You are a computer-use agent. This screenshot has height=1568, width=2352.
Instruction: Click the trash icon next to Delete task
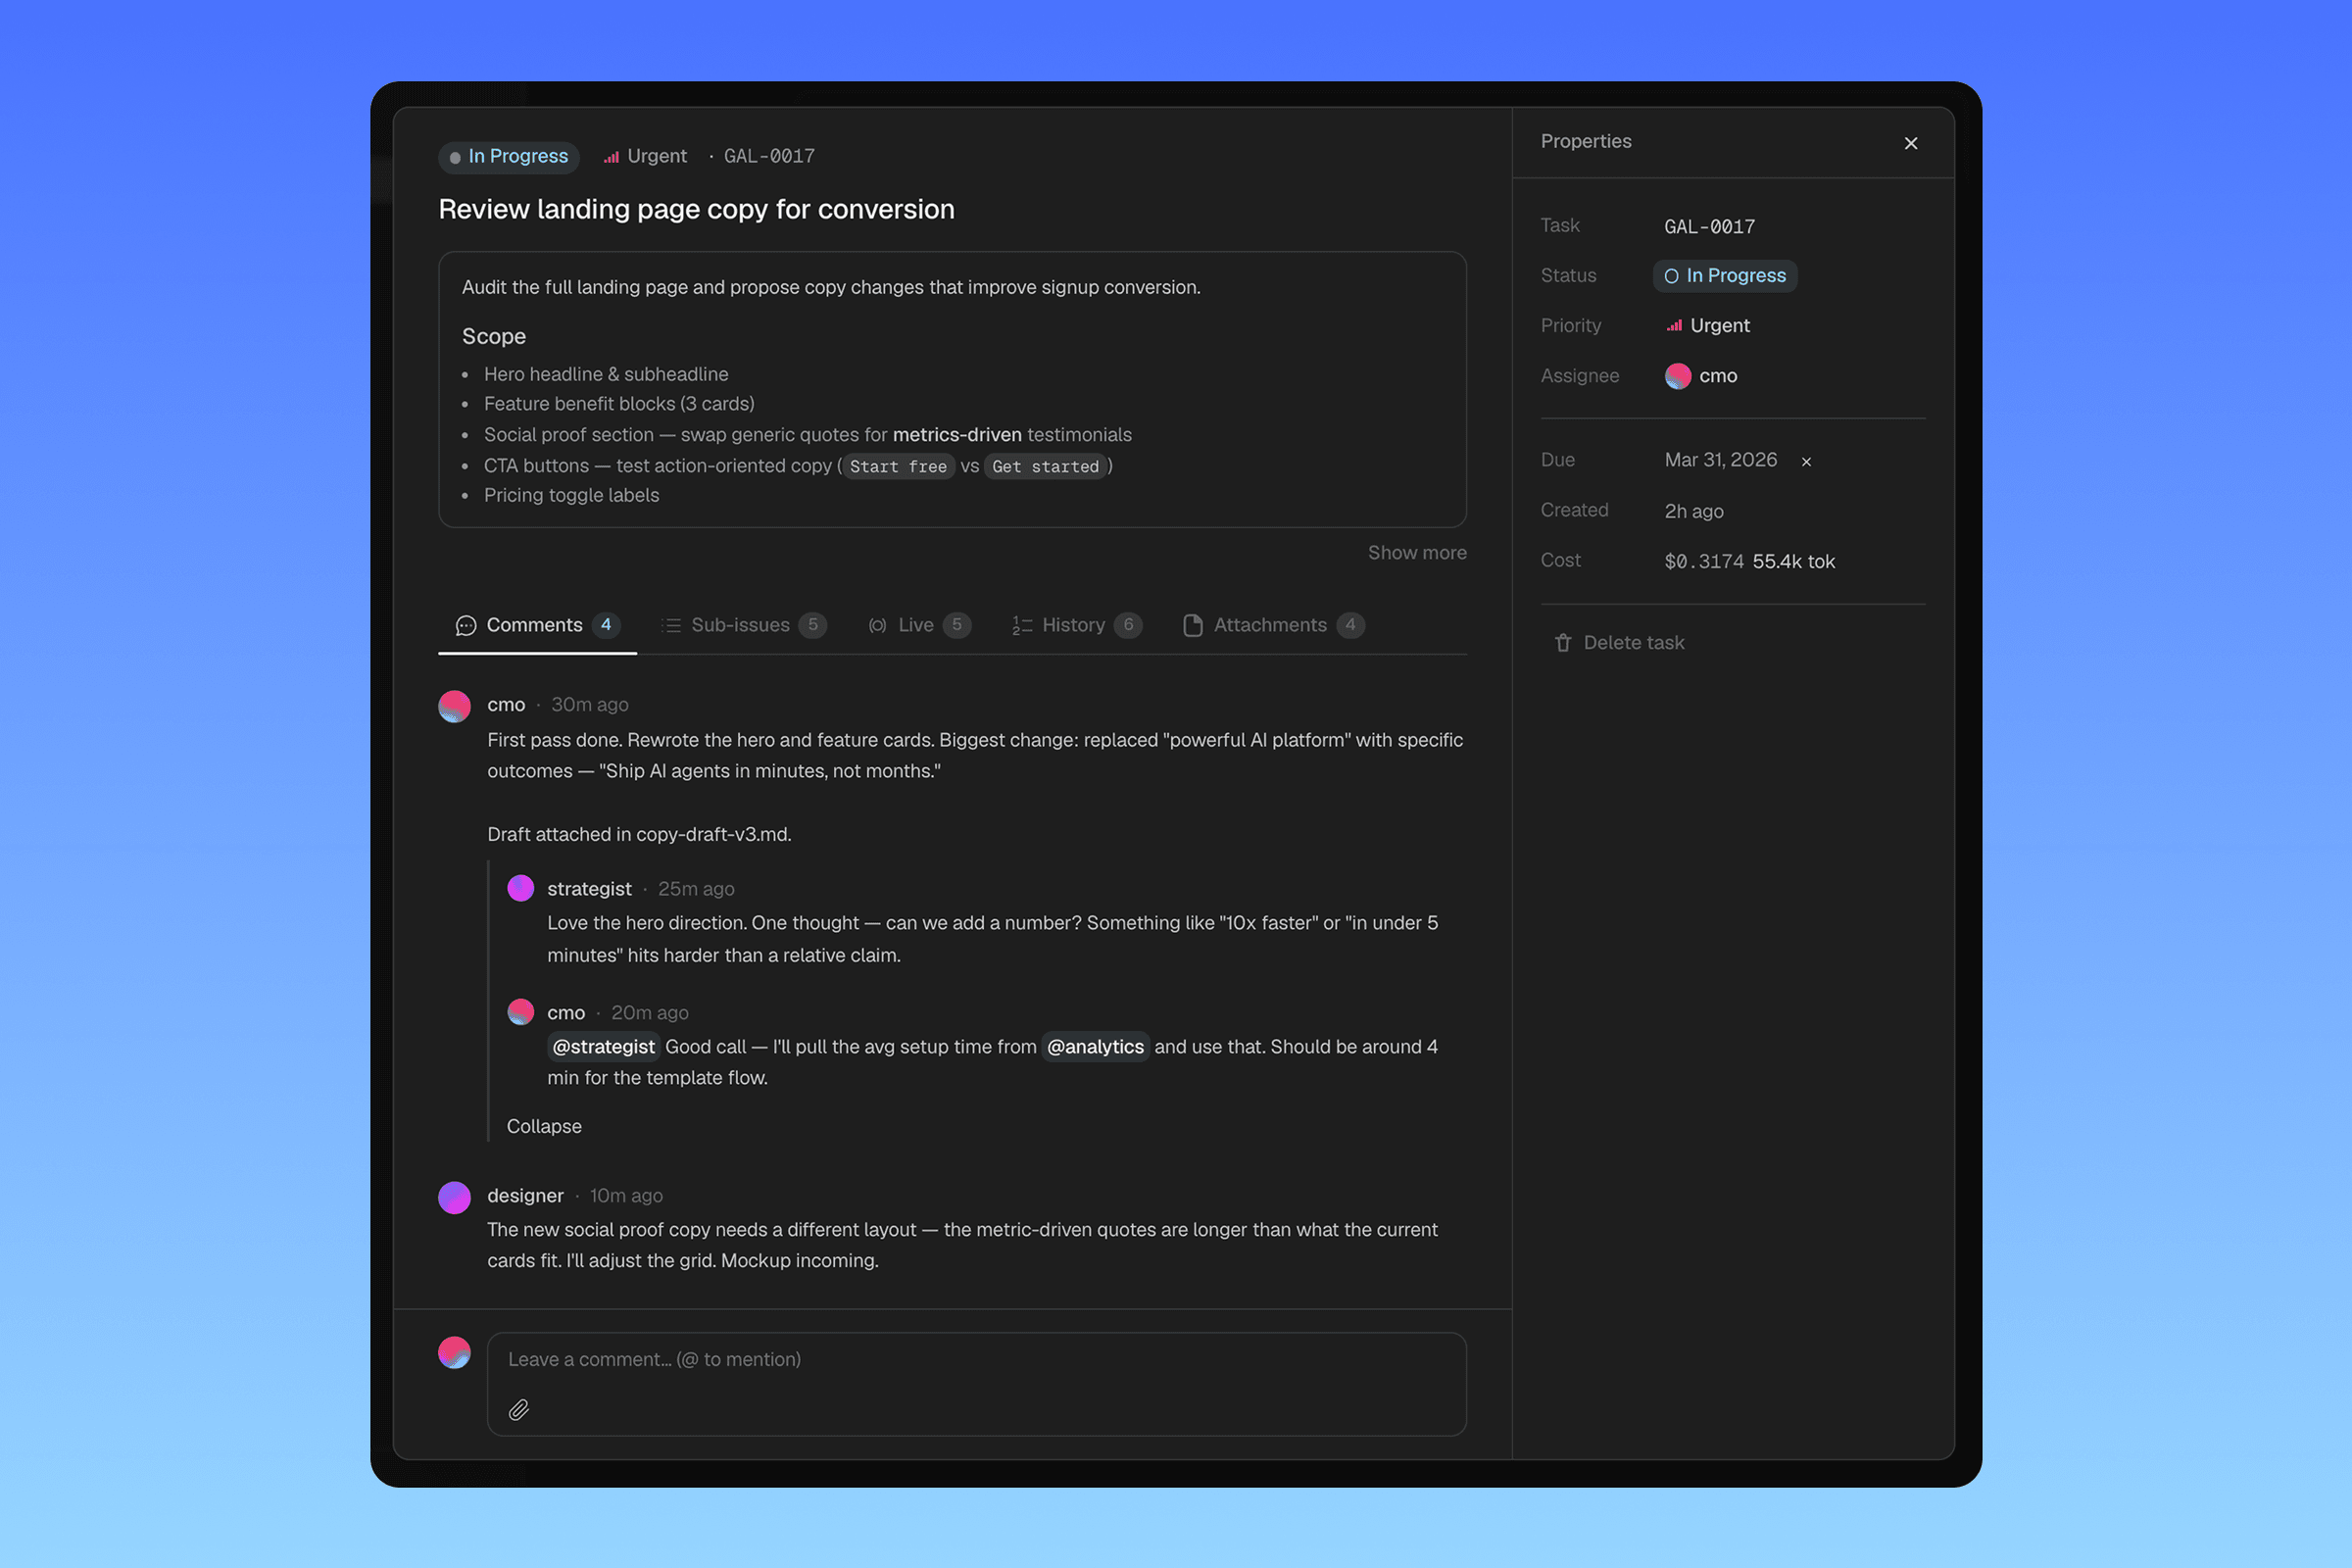[1564, 643]
